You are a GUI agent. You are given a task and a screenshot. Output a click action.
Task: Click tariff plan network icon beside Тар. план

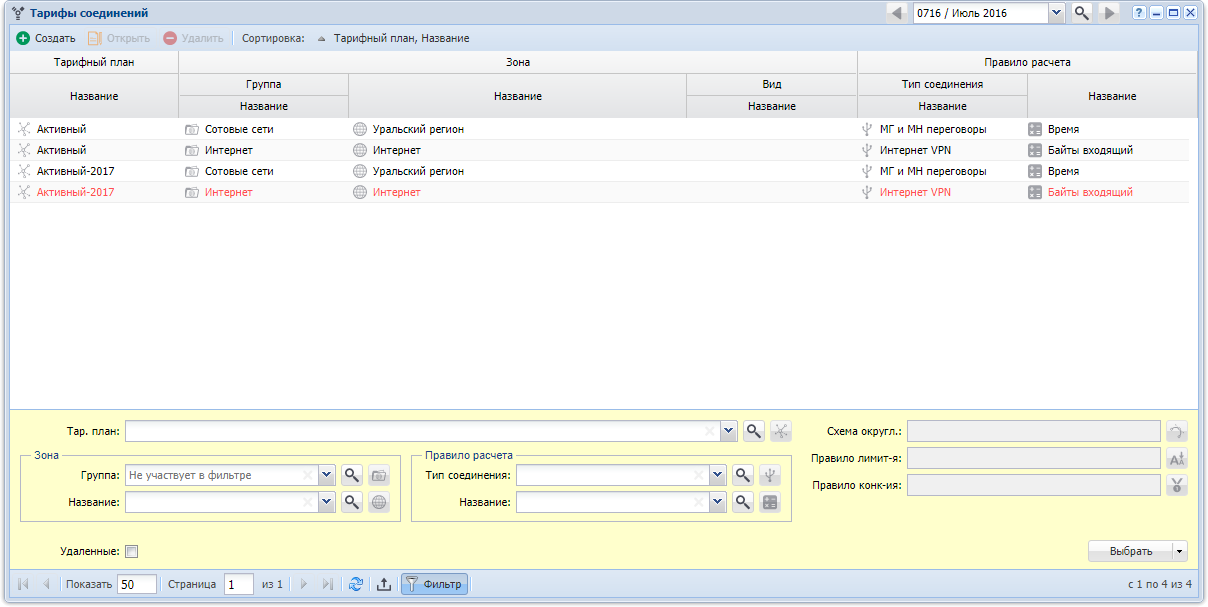pyautogui.click(x=781, y=431)
